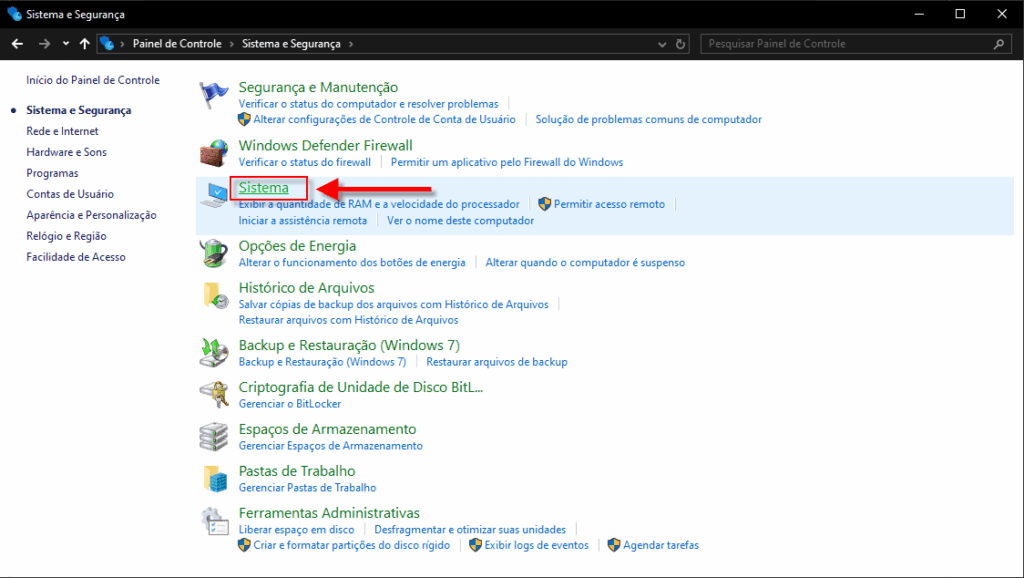Click the shield icon beside Exibir logs de eventos
This screenshot has width=1024, height=578.
(475, 545)
